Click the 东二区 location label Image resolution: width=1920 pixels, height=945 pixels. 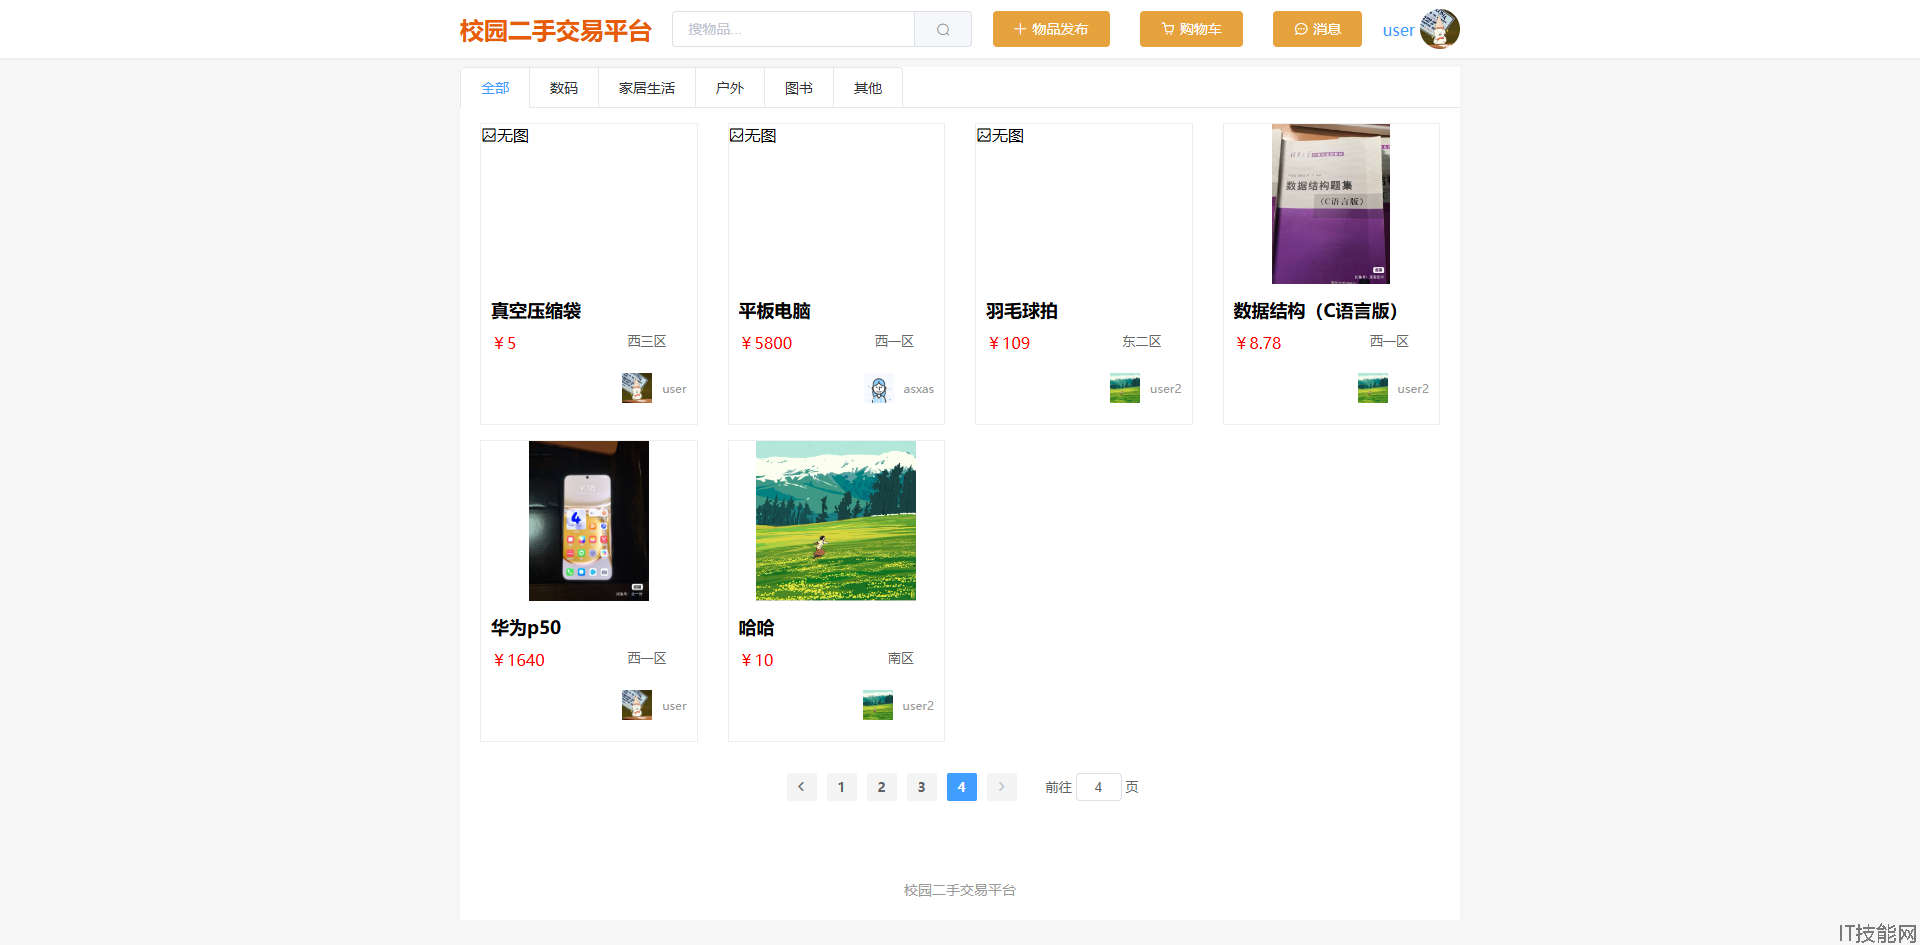(1142, 341)
